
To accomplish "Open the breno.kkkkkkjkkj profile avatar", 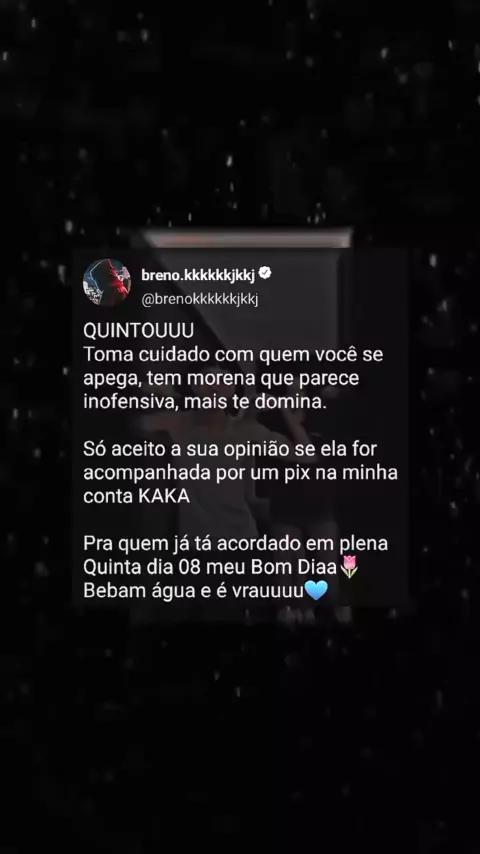I will (107, 282).
